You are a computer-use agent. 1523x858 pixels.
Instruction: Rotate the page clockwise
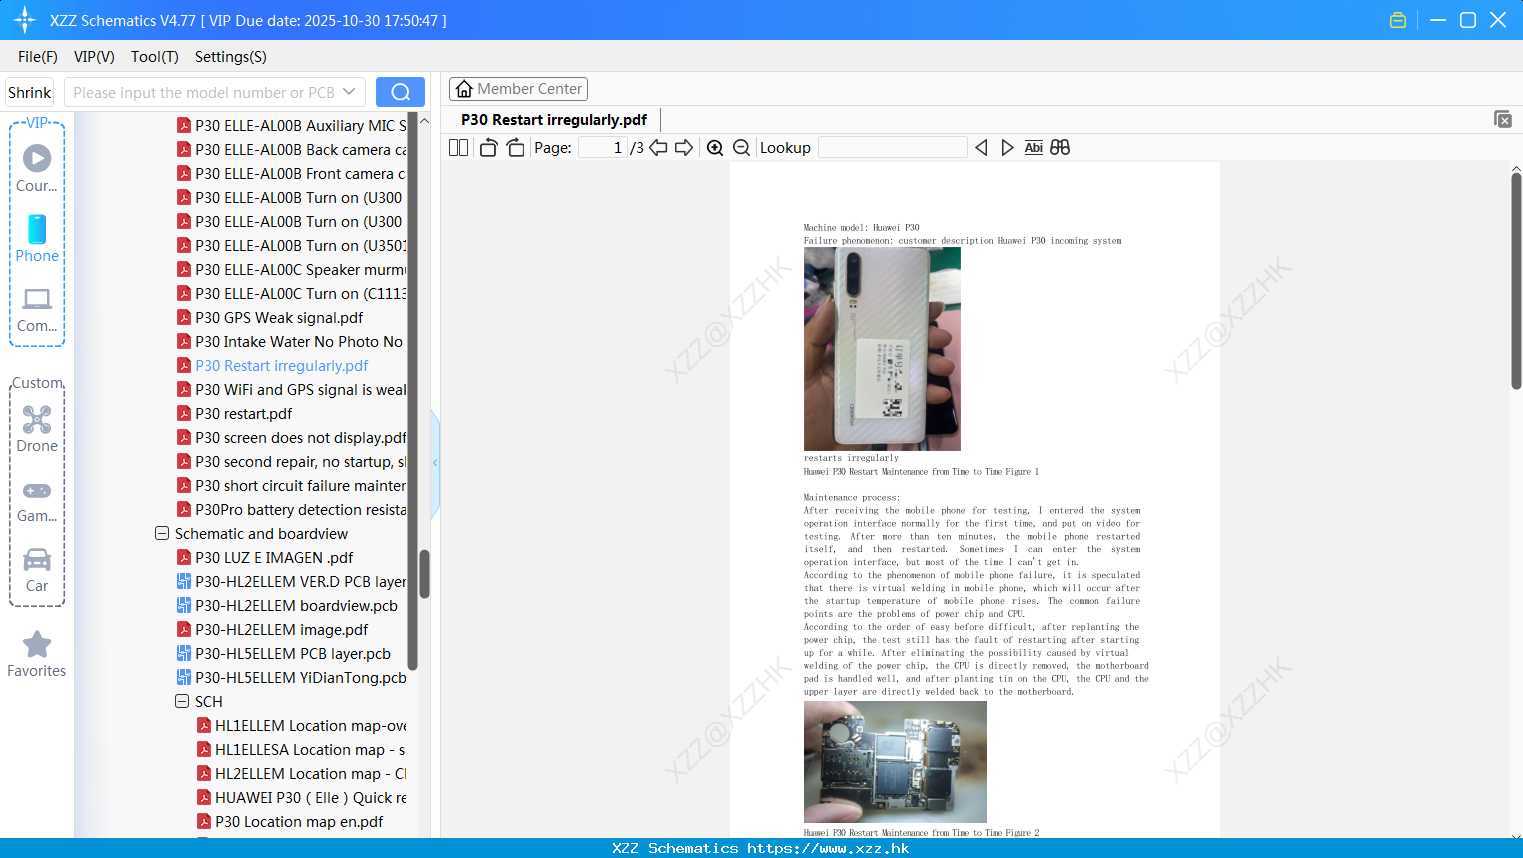point(515,147)
